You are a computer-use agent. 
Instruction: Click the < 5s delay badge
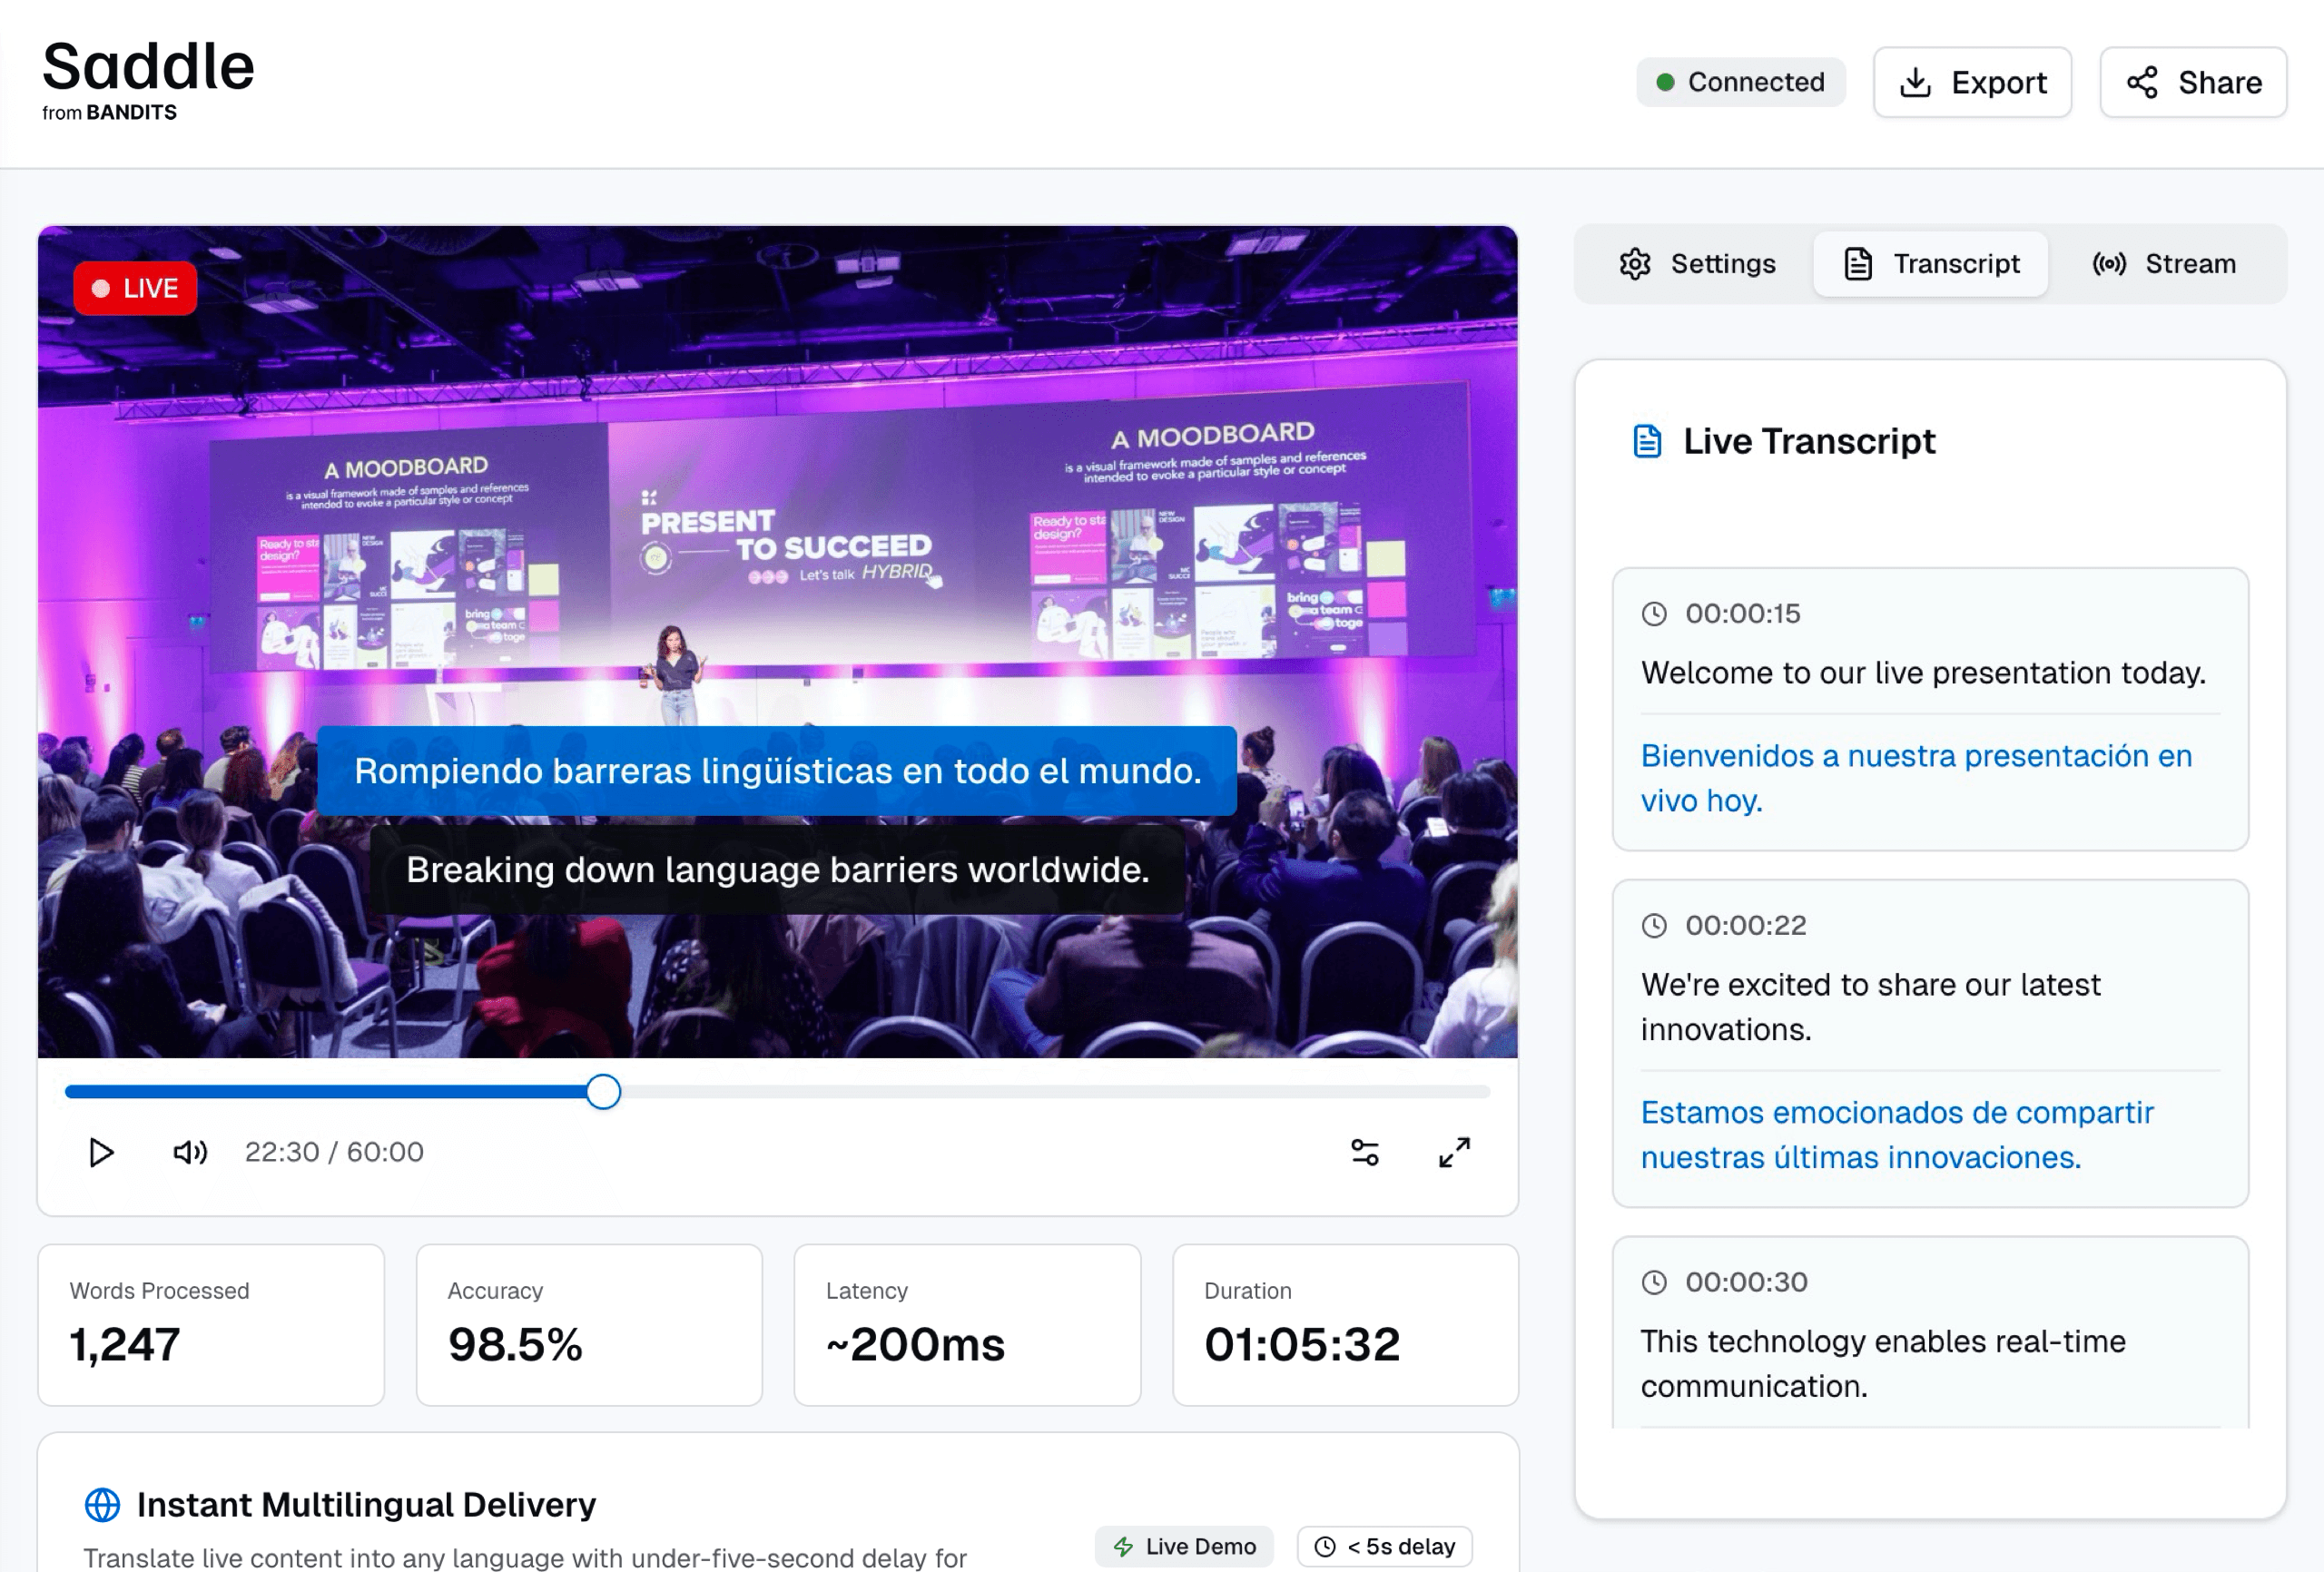click(1384, 1546)
